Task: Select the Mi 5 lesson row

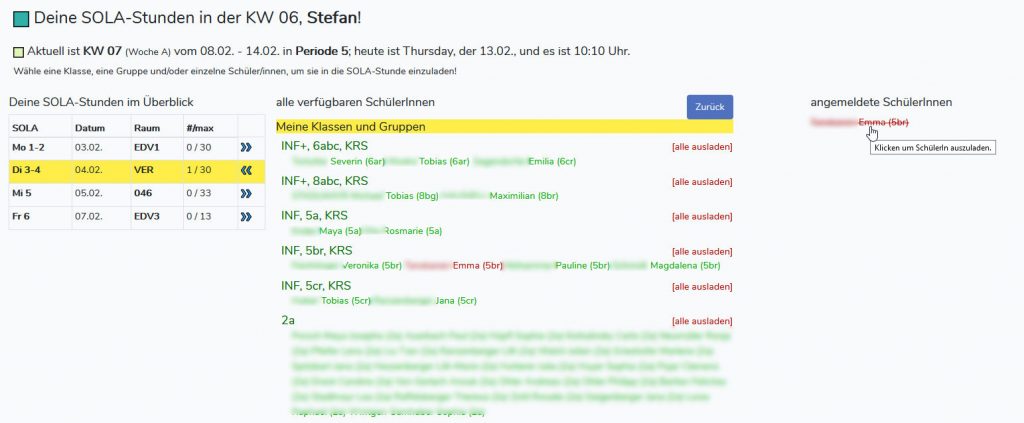Action: 136,193
